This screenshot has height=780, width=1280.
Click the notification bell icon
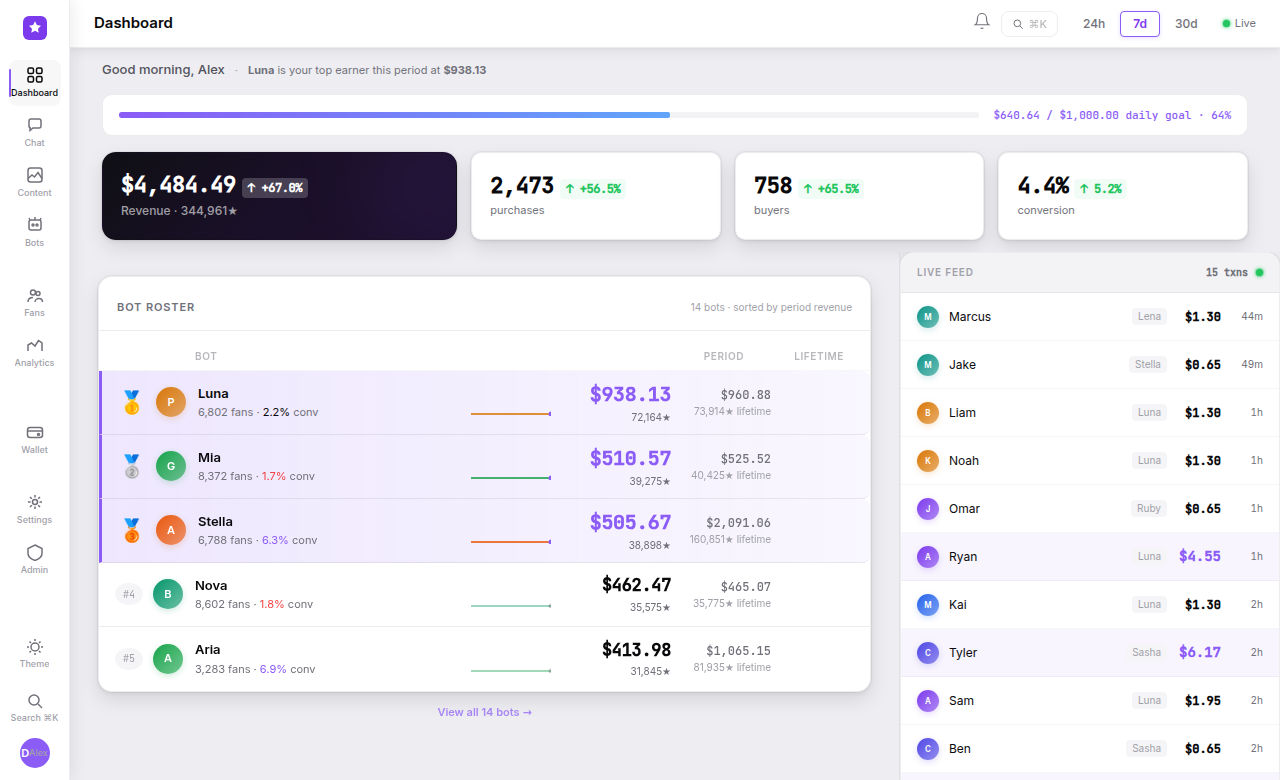point(981,20)
